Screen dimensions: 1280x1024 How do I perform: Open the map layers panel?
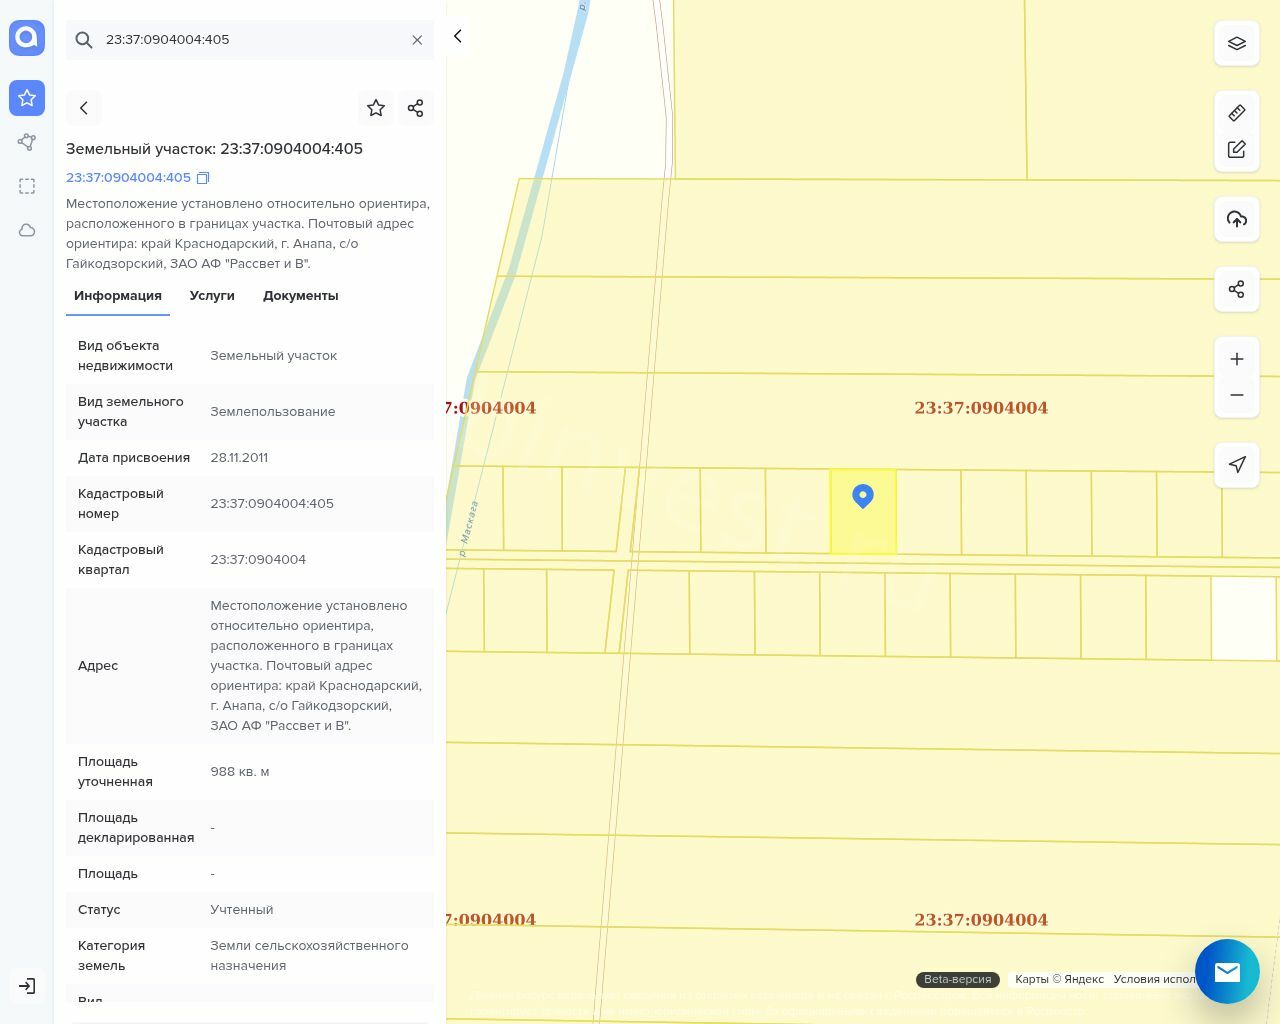(1236, 44)
